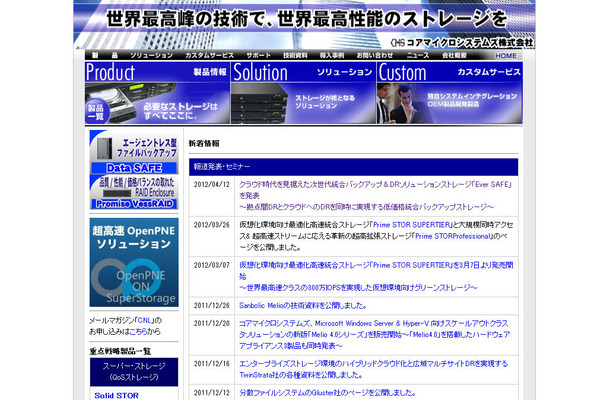
Task: Click the date 2011/12/12
Action: tap(212, 393)
